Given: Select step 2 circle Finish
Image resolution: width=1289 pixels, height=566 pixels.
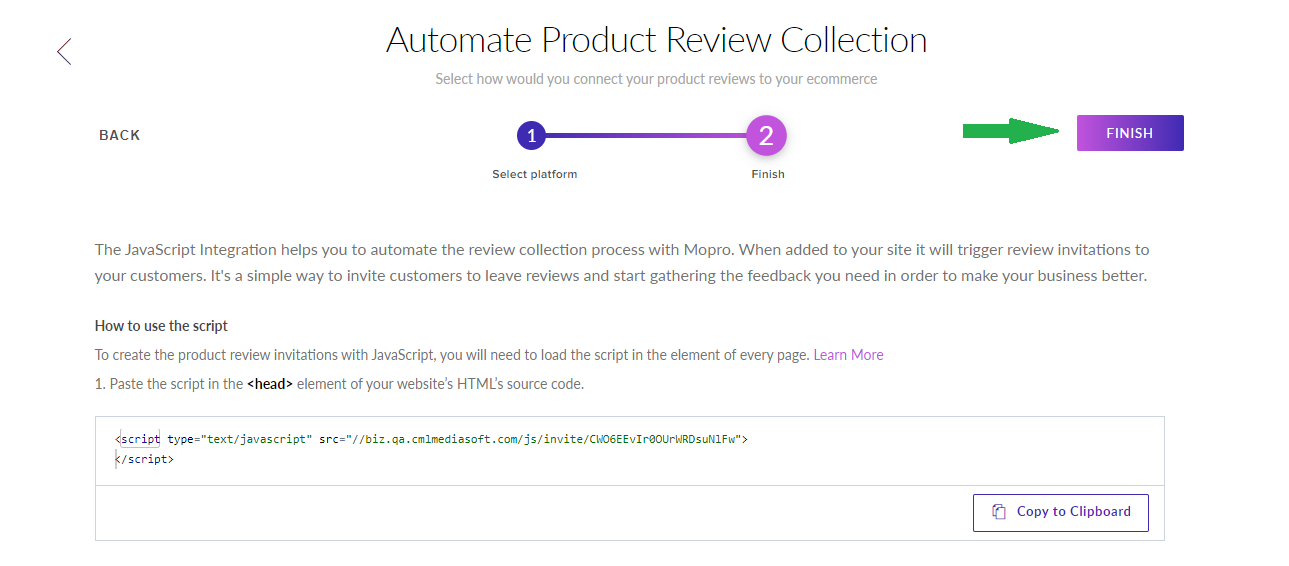Looking at the screenshot, I should [767, 136].
